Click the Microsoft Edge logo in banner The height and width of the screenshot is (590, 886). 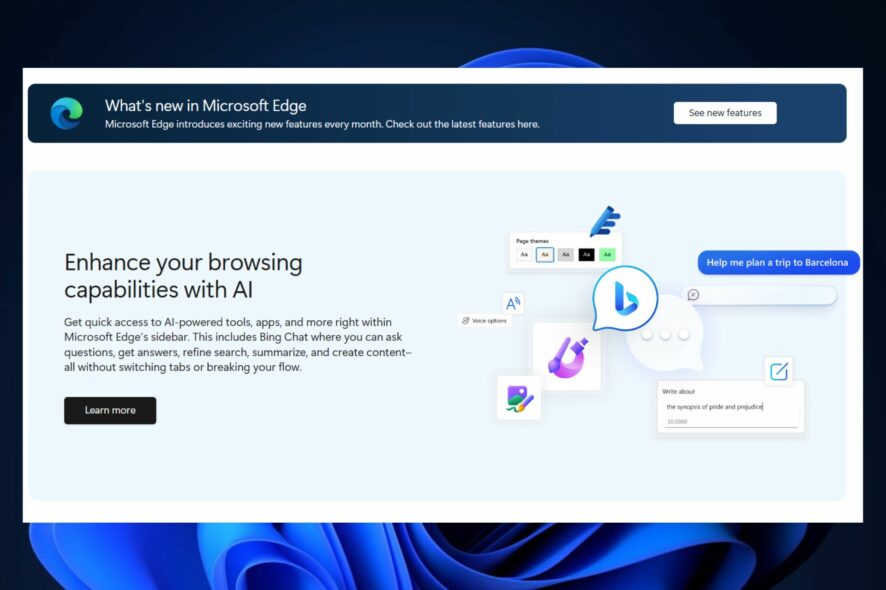(x=67, y=113)
